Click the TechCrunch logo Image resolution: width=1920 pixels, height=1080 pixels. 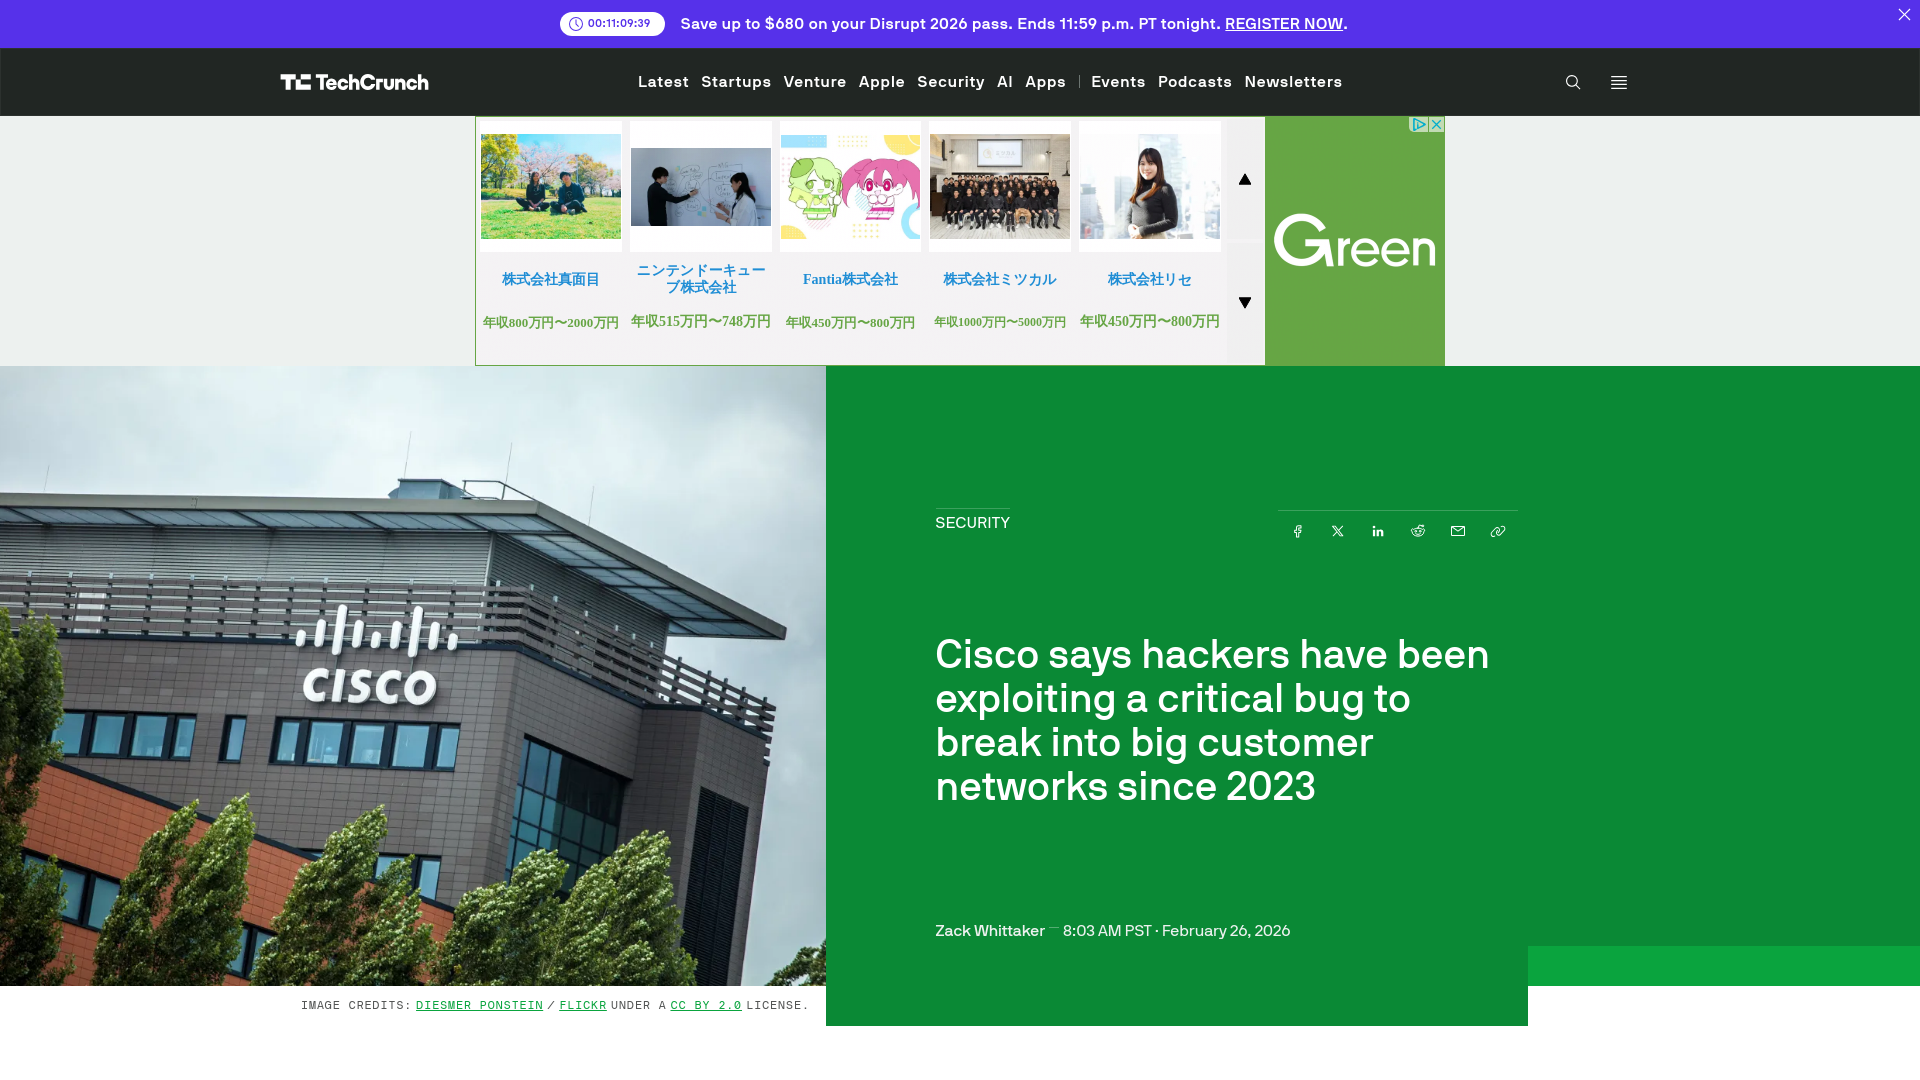354,82
